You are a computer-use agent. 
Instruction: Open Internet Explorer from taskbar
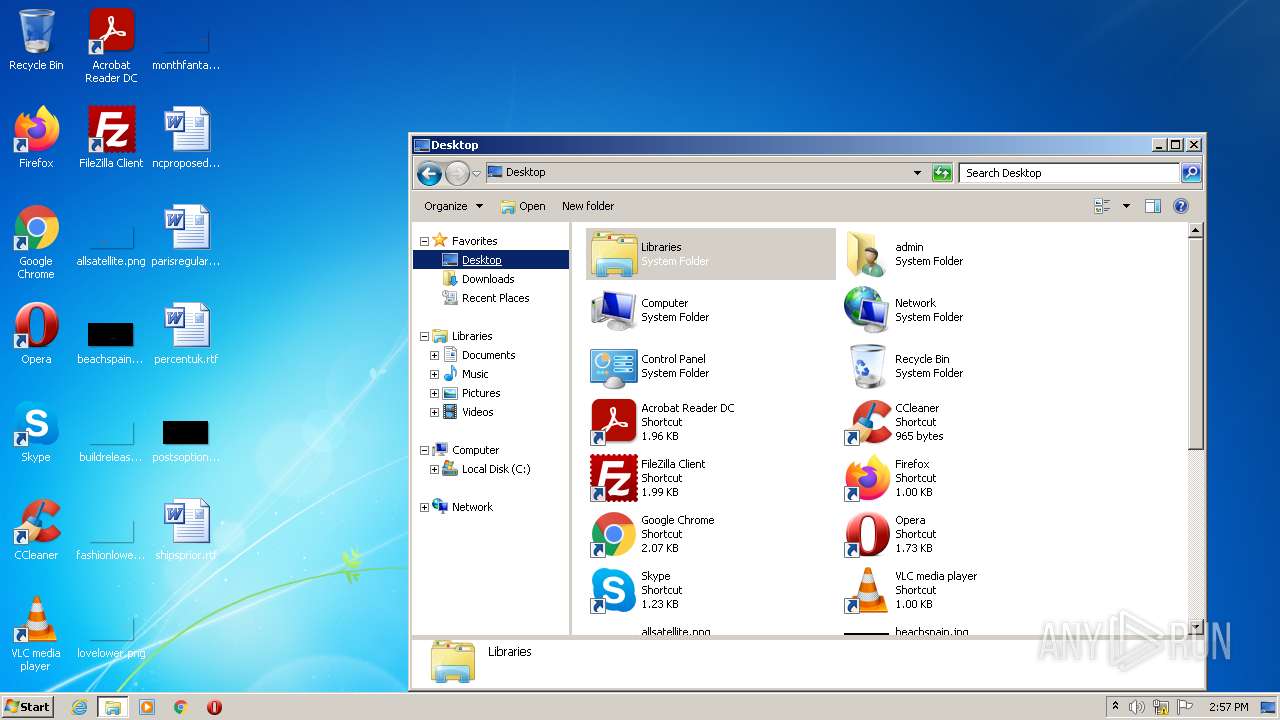tap(79, 707)
